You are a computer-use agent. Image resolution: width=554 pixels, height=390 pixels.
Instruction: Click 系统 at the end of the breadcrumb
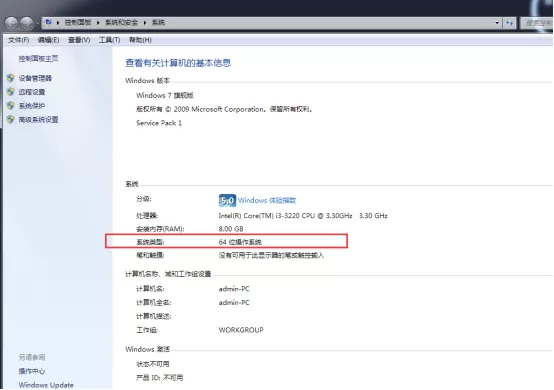(x=158, y=23)
